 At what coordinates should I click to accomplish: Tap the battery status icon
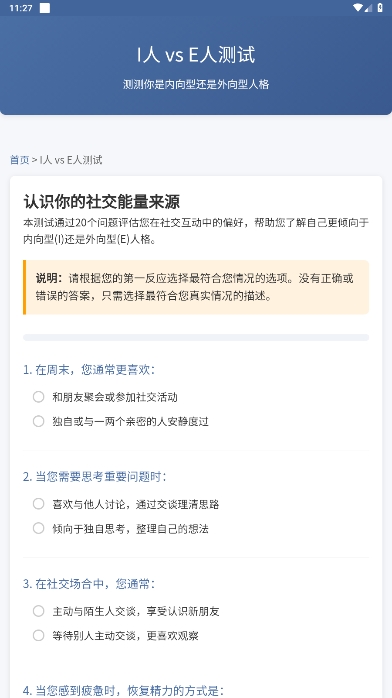click(x=380, y=8)
